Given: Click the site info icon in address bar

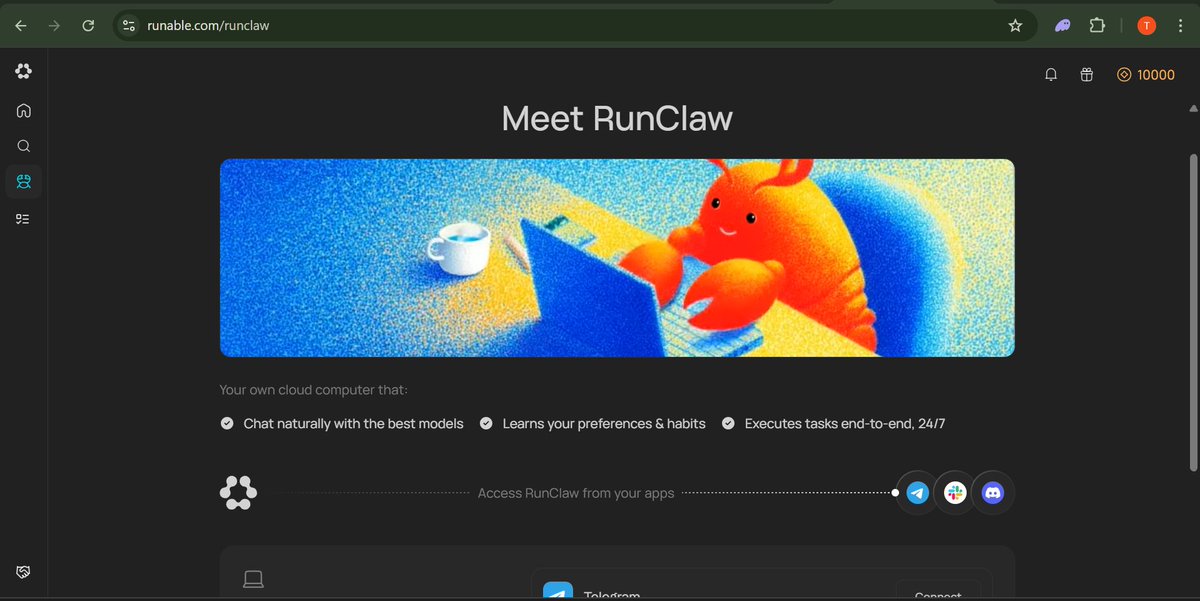Looking at the screenshot, I should point(128,25).
